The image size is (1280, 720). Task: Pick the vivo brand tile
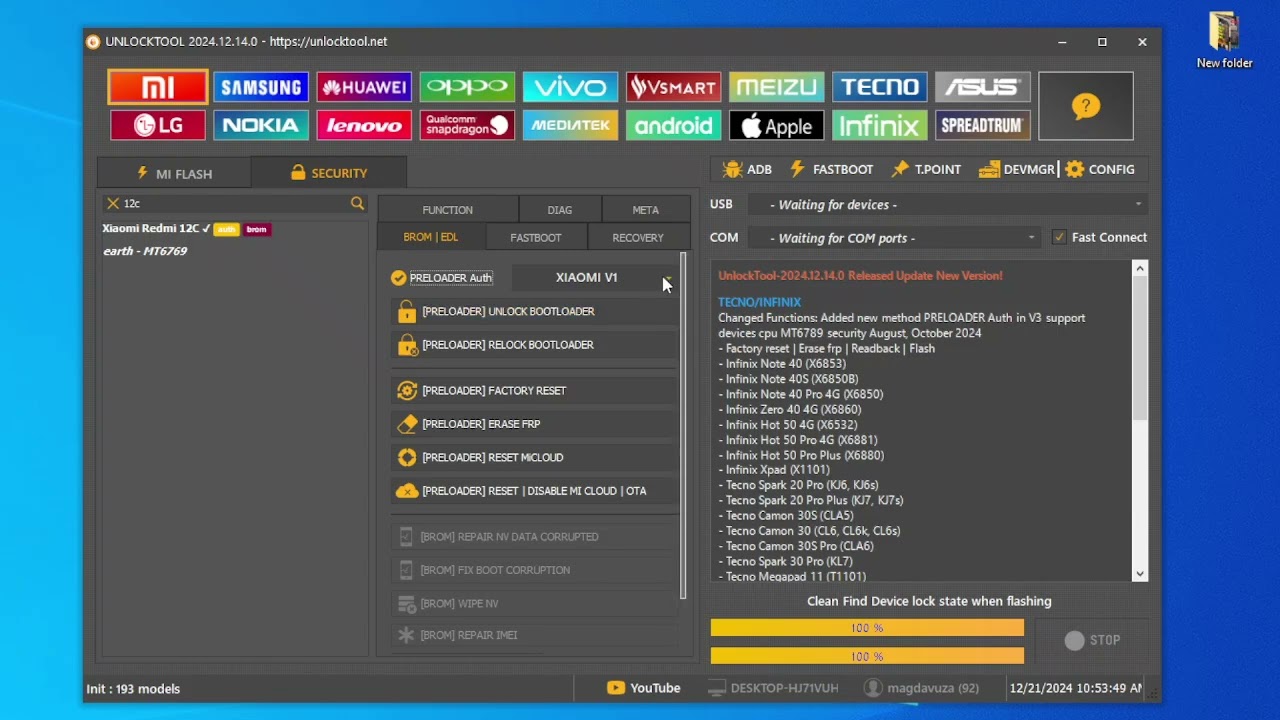pyautogui.click(x=570, y=87)
